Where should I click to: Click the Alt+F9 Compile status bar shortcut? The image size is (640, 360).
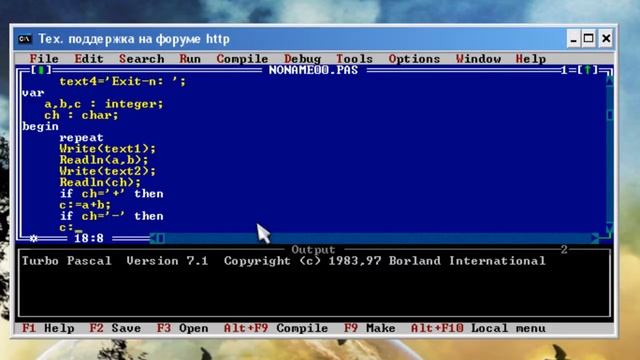coord(276,328)
